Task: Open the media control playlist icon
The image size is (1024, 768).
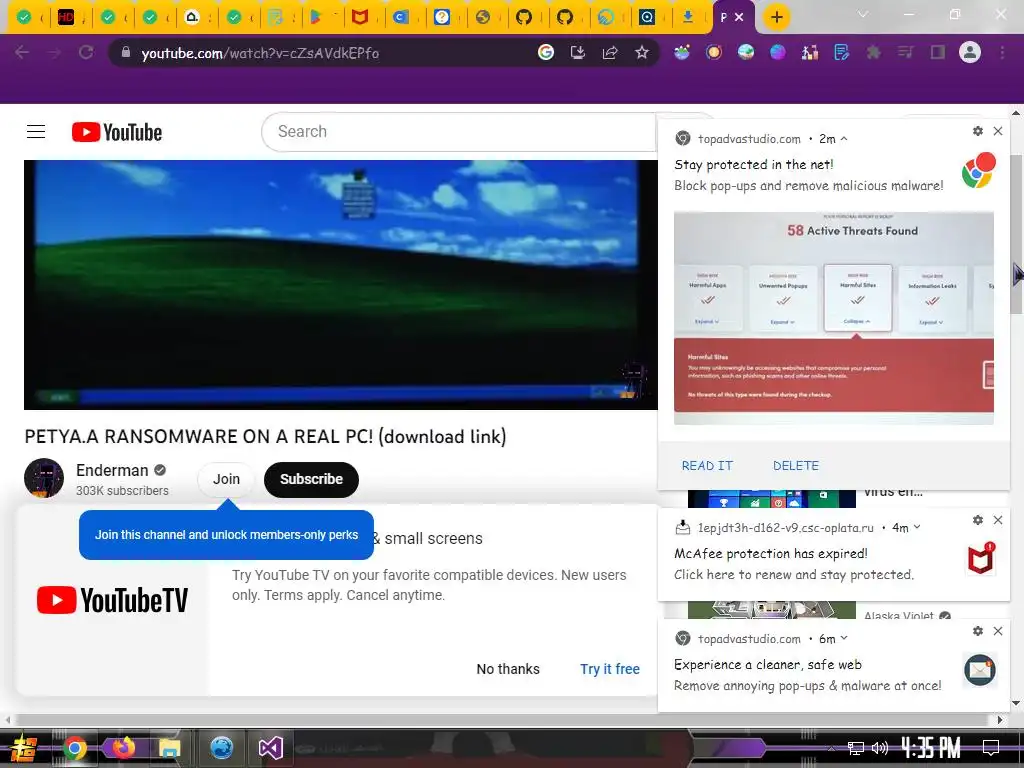Action: point(905,53)
